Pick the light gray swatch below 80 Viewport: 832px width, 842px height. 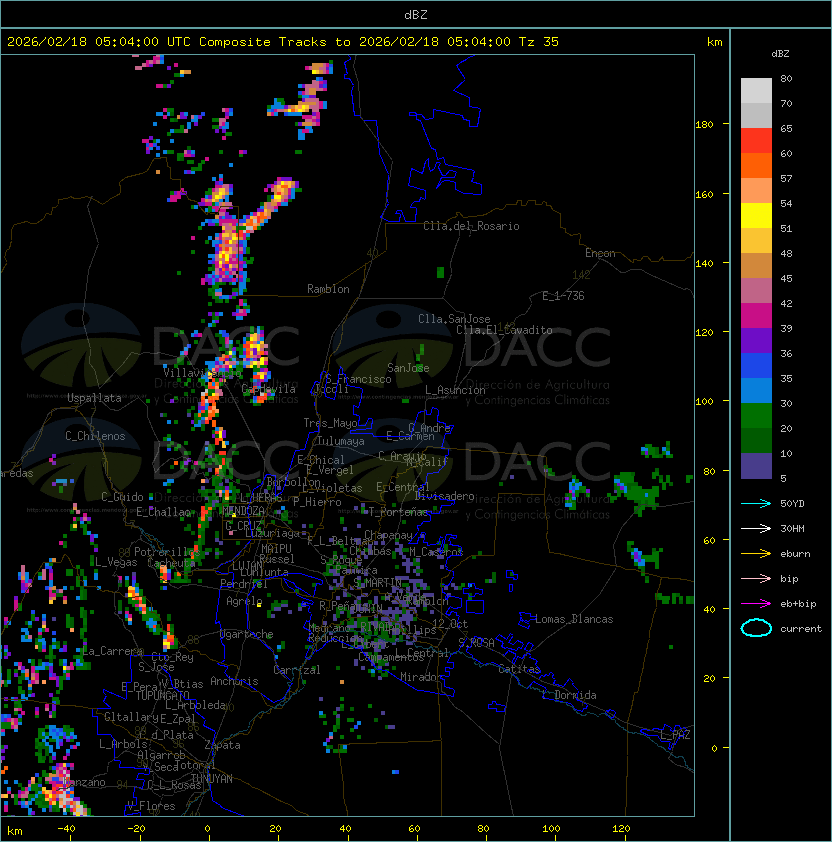756,90
